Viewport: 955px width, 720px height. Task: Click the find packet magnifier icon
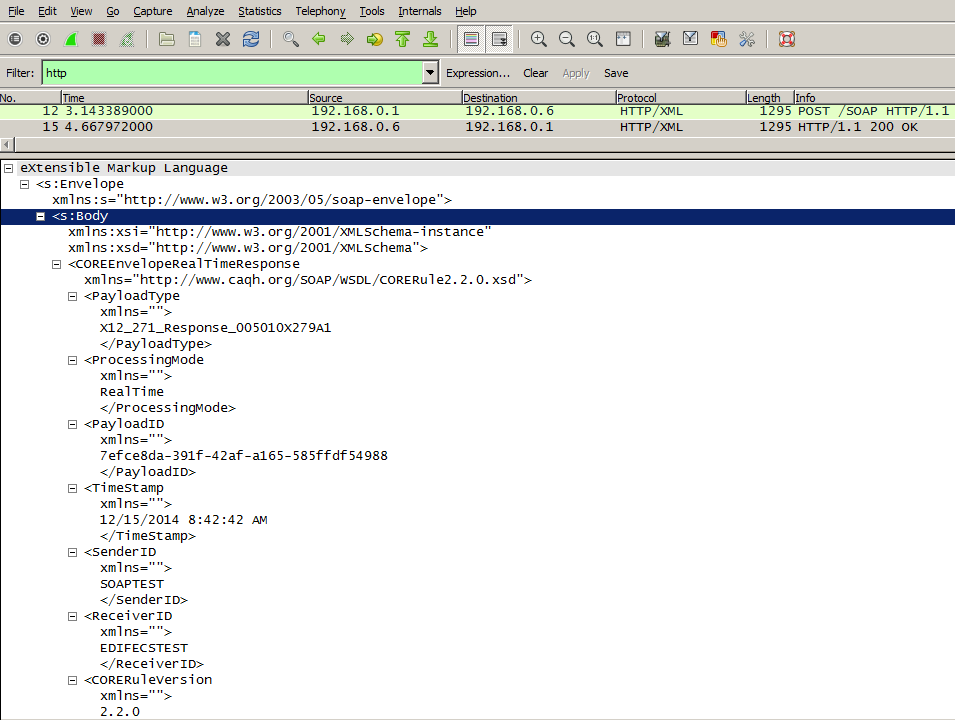click(291, 39)
